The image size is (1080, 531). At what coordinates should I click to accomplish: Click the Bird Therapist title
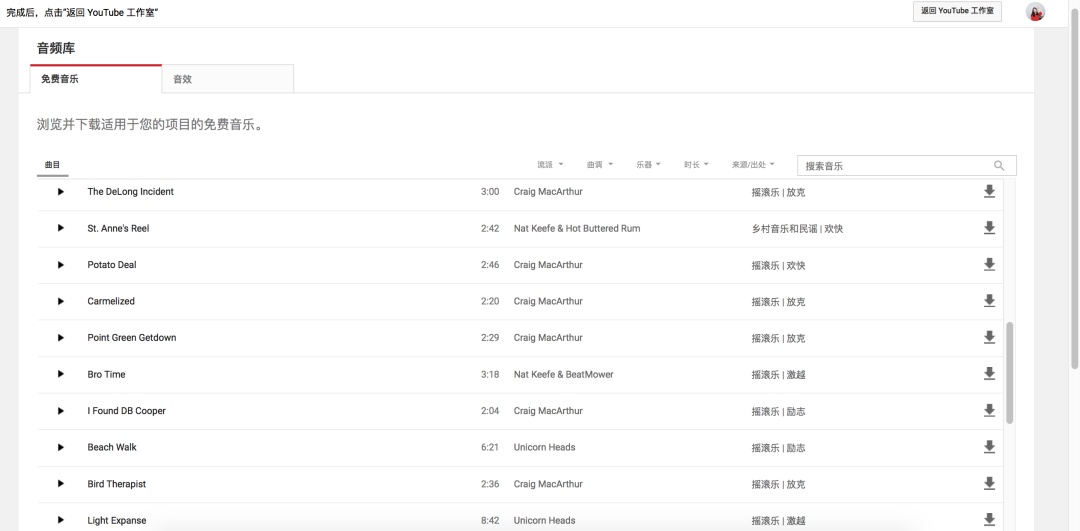(116, 483)
